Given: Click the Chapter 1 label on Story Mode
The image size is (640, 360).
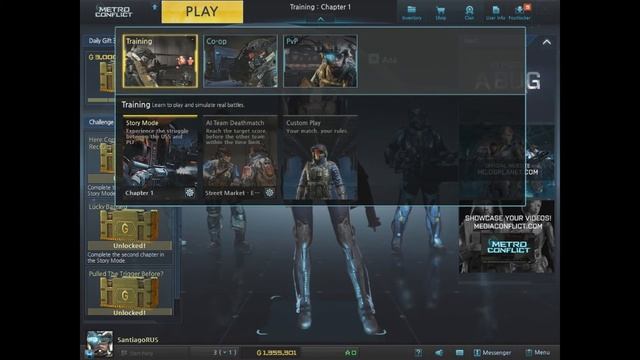Looking at the screenshot, I should tap(139, 193).
